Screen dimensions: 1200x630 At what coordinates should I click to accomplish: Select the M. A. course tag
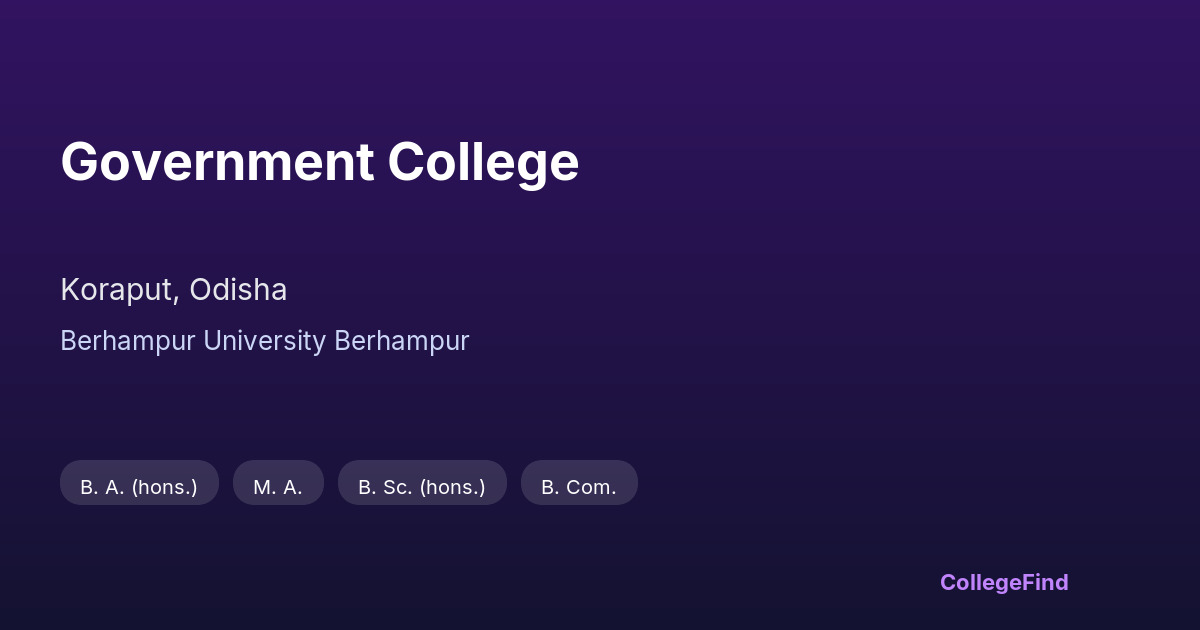tap(278, 487)
